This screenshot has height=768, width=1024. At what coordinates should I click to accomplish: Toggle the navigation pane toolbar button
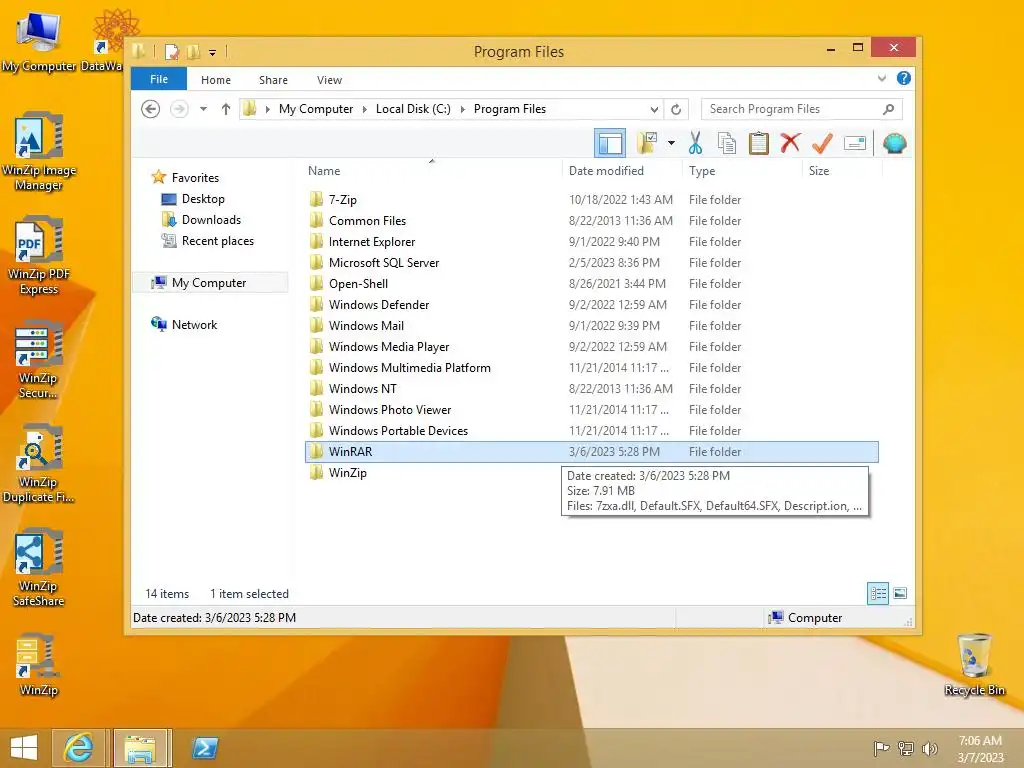(x=610, y=143)
